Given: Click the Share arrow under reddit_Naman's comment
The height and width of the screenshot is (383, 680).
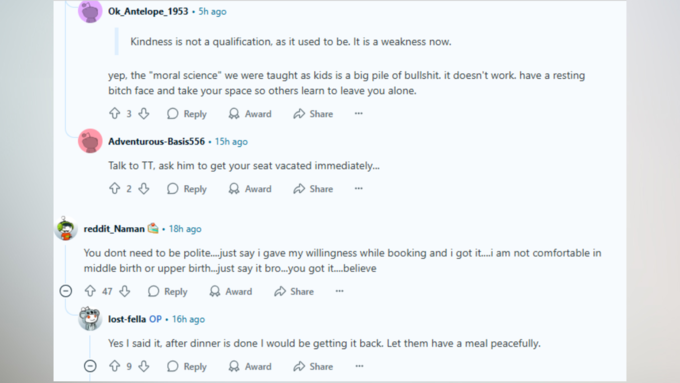Looking at the screenshot, I should click(x=280, y=291).
